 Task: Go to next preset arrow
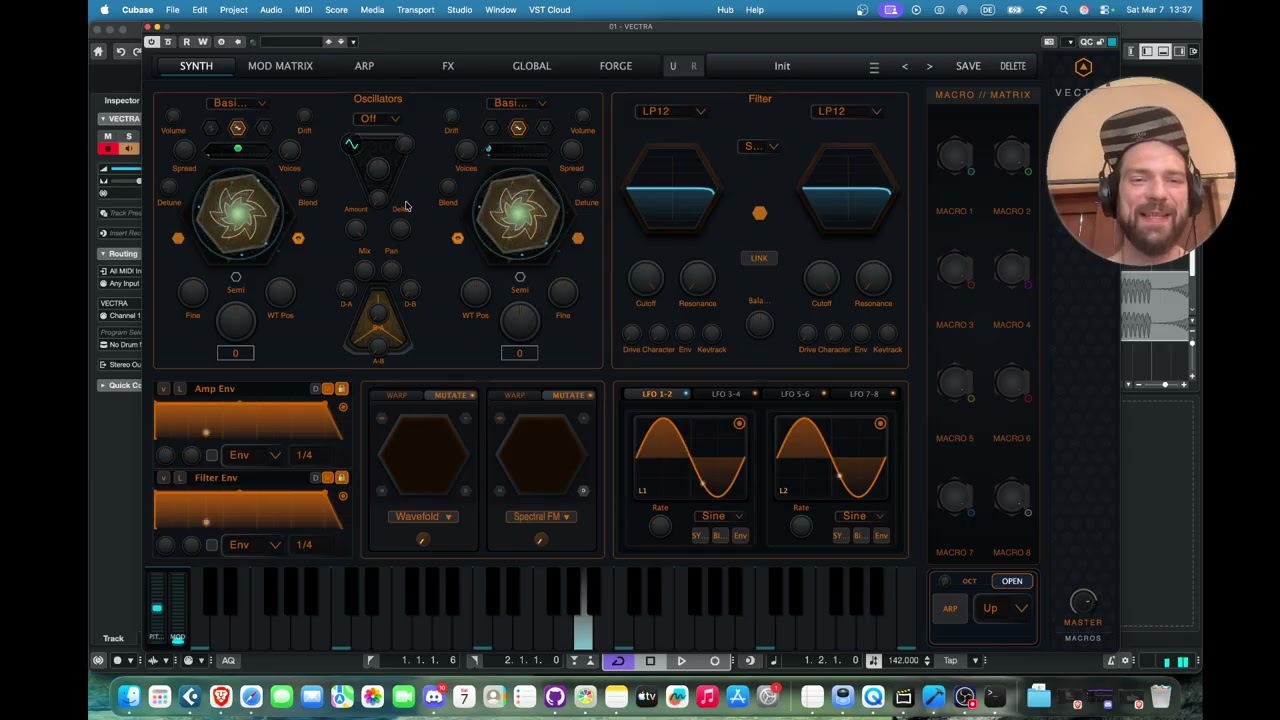[929, 67]
